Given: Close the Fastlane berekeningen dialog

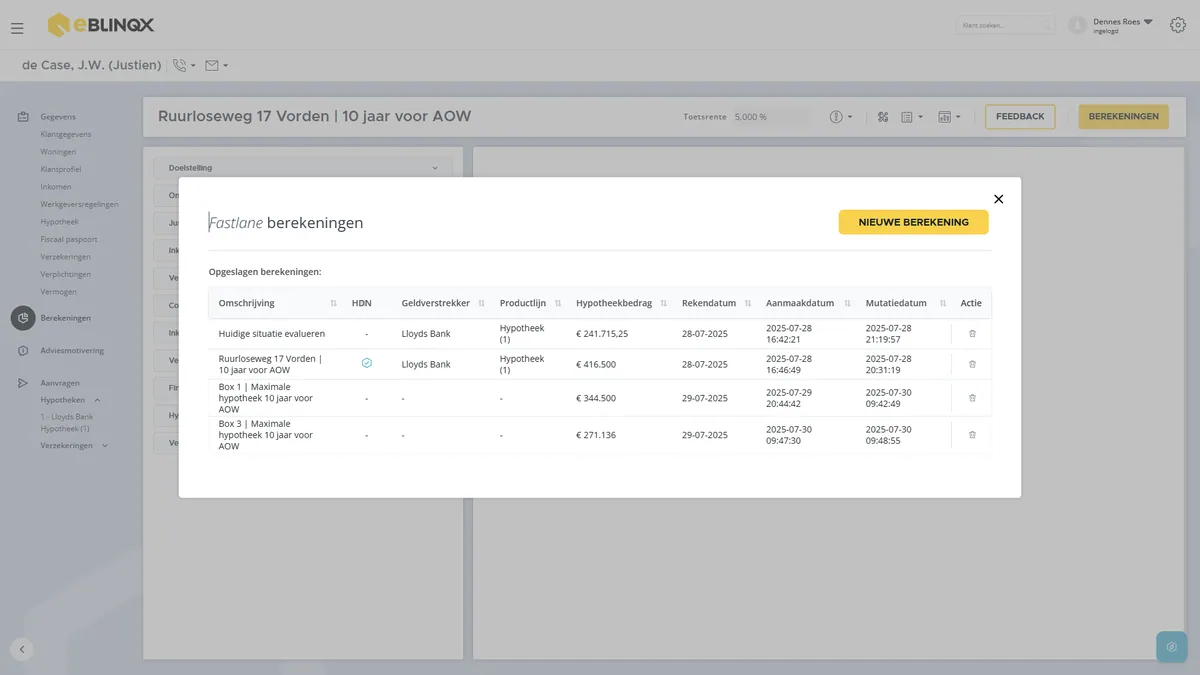Looking at the screenshot, I should click(998, 199).
